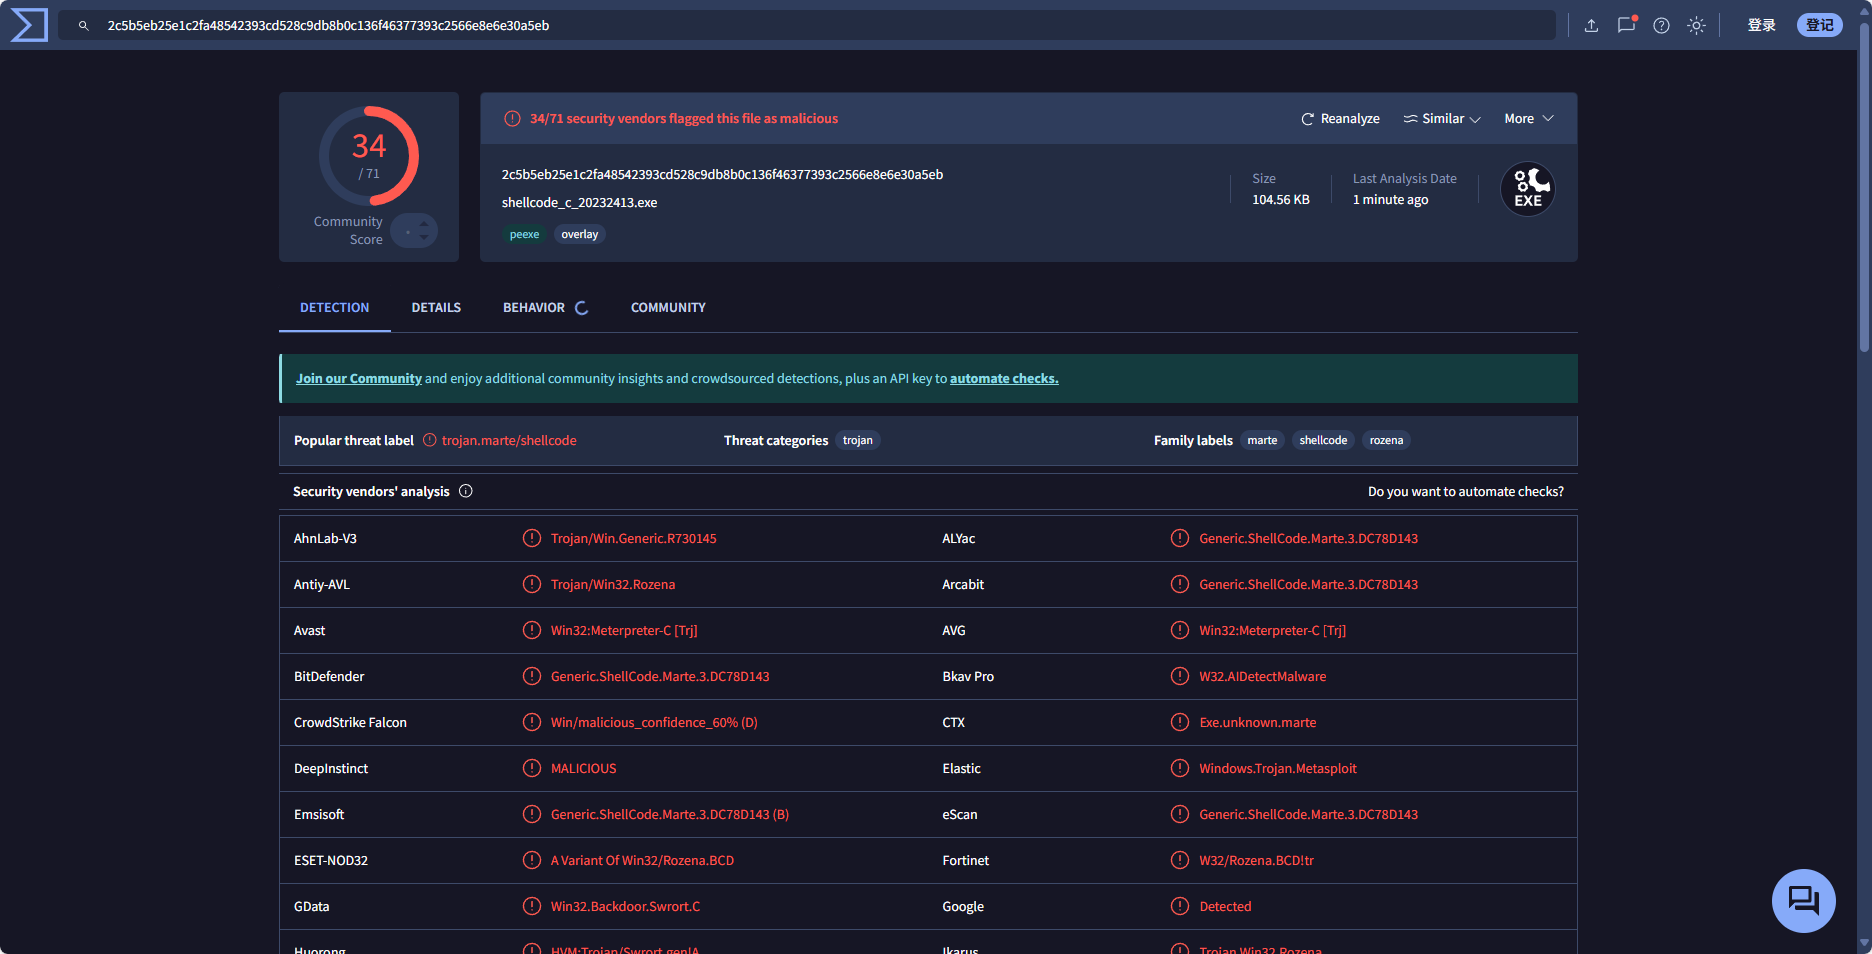Click alert icon beside W32.AIDetectMalware

(1180, 676)
